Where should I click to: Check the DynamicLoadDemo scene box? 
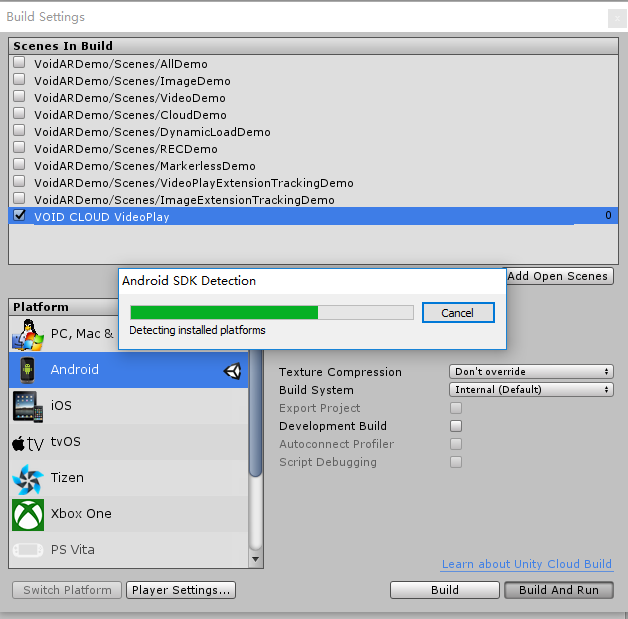click(x=19, y=131)
